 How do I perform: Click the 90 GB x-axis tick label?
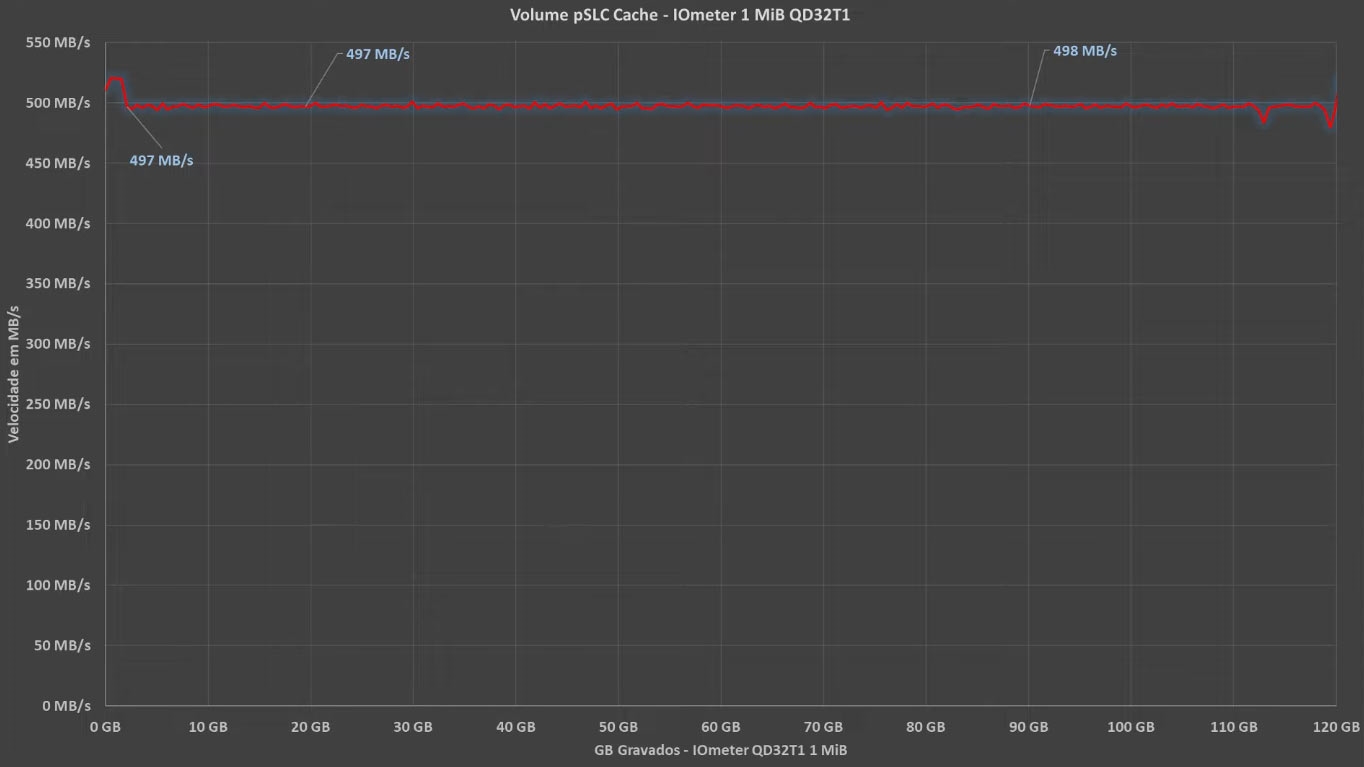(x=1028, y=727)
